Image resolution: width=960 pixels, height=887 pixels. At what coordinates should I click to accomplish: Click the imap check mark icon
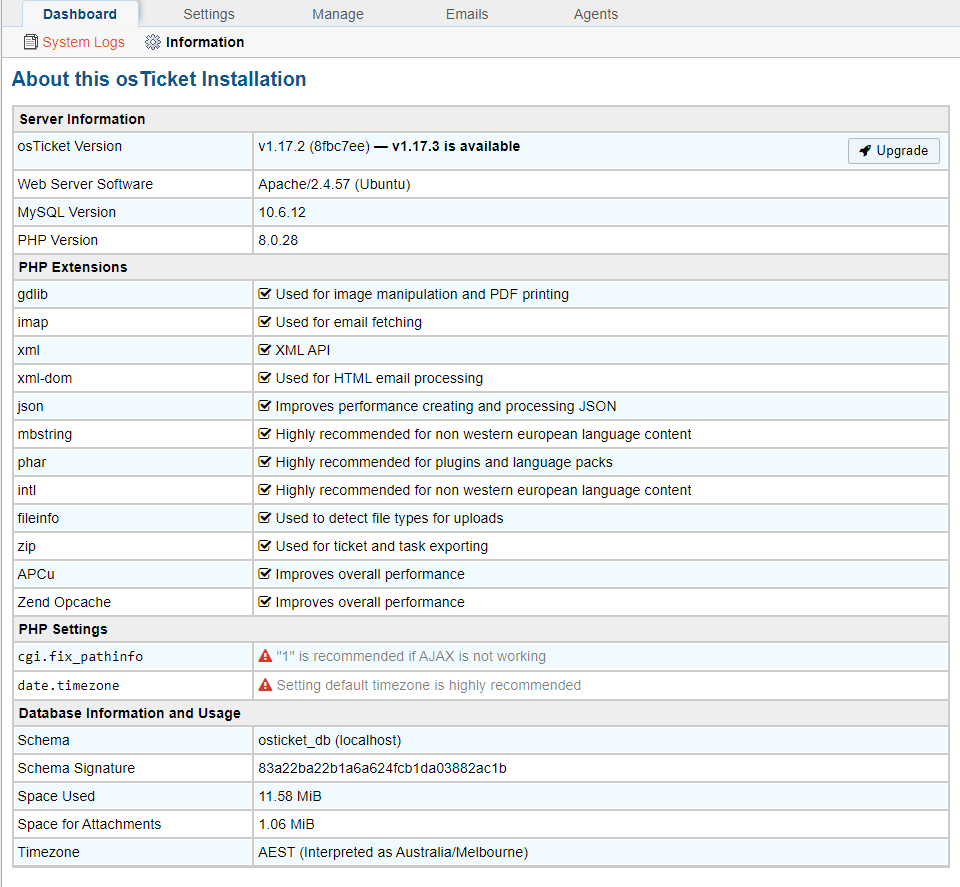264,322
